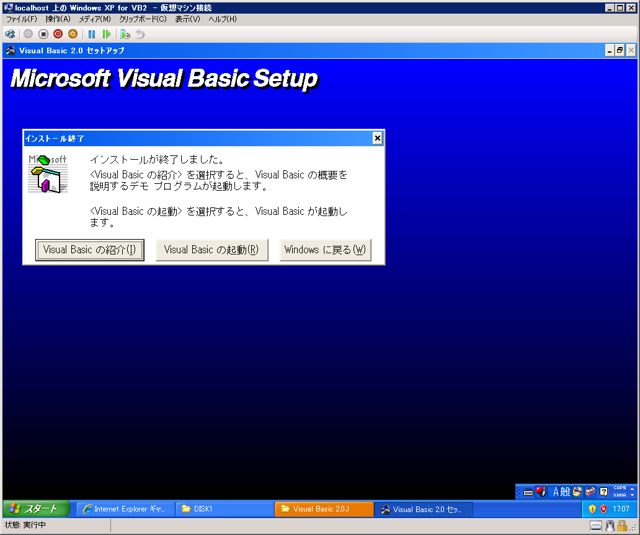The height and width of the screenshot is (535, 640).
Task: Restore the Visual Basic 2.0 セットアップ window
Action: pyautogui.click(x=620, y=51)
